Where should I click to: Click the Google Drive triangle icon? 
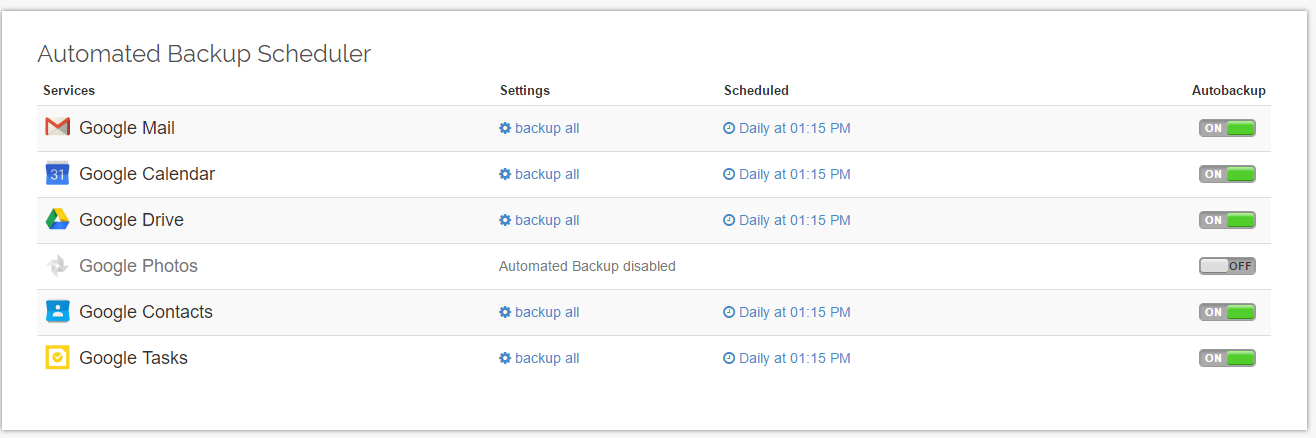(57, 219)
